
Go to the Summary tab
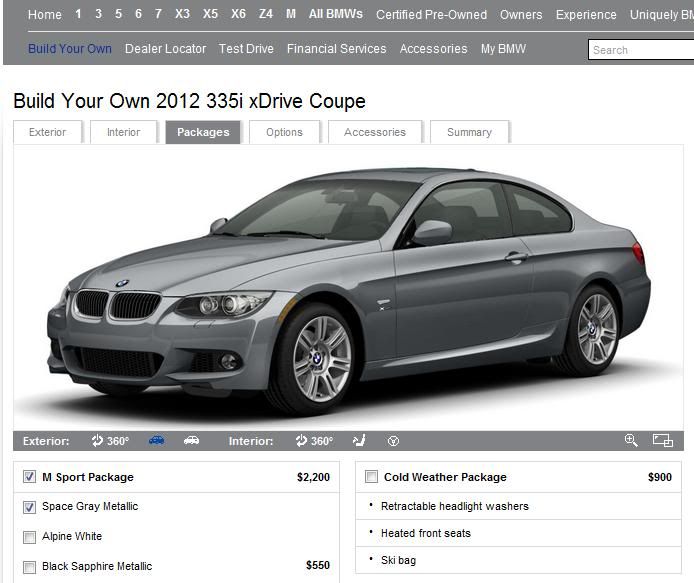pyautogui.click(x=469, y=132)
